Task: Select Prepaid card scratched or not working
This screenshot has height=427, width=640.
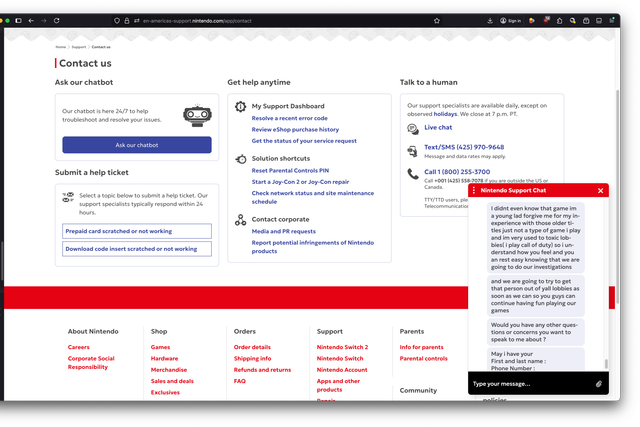Action: coord(137,231)
